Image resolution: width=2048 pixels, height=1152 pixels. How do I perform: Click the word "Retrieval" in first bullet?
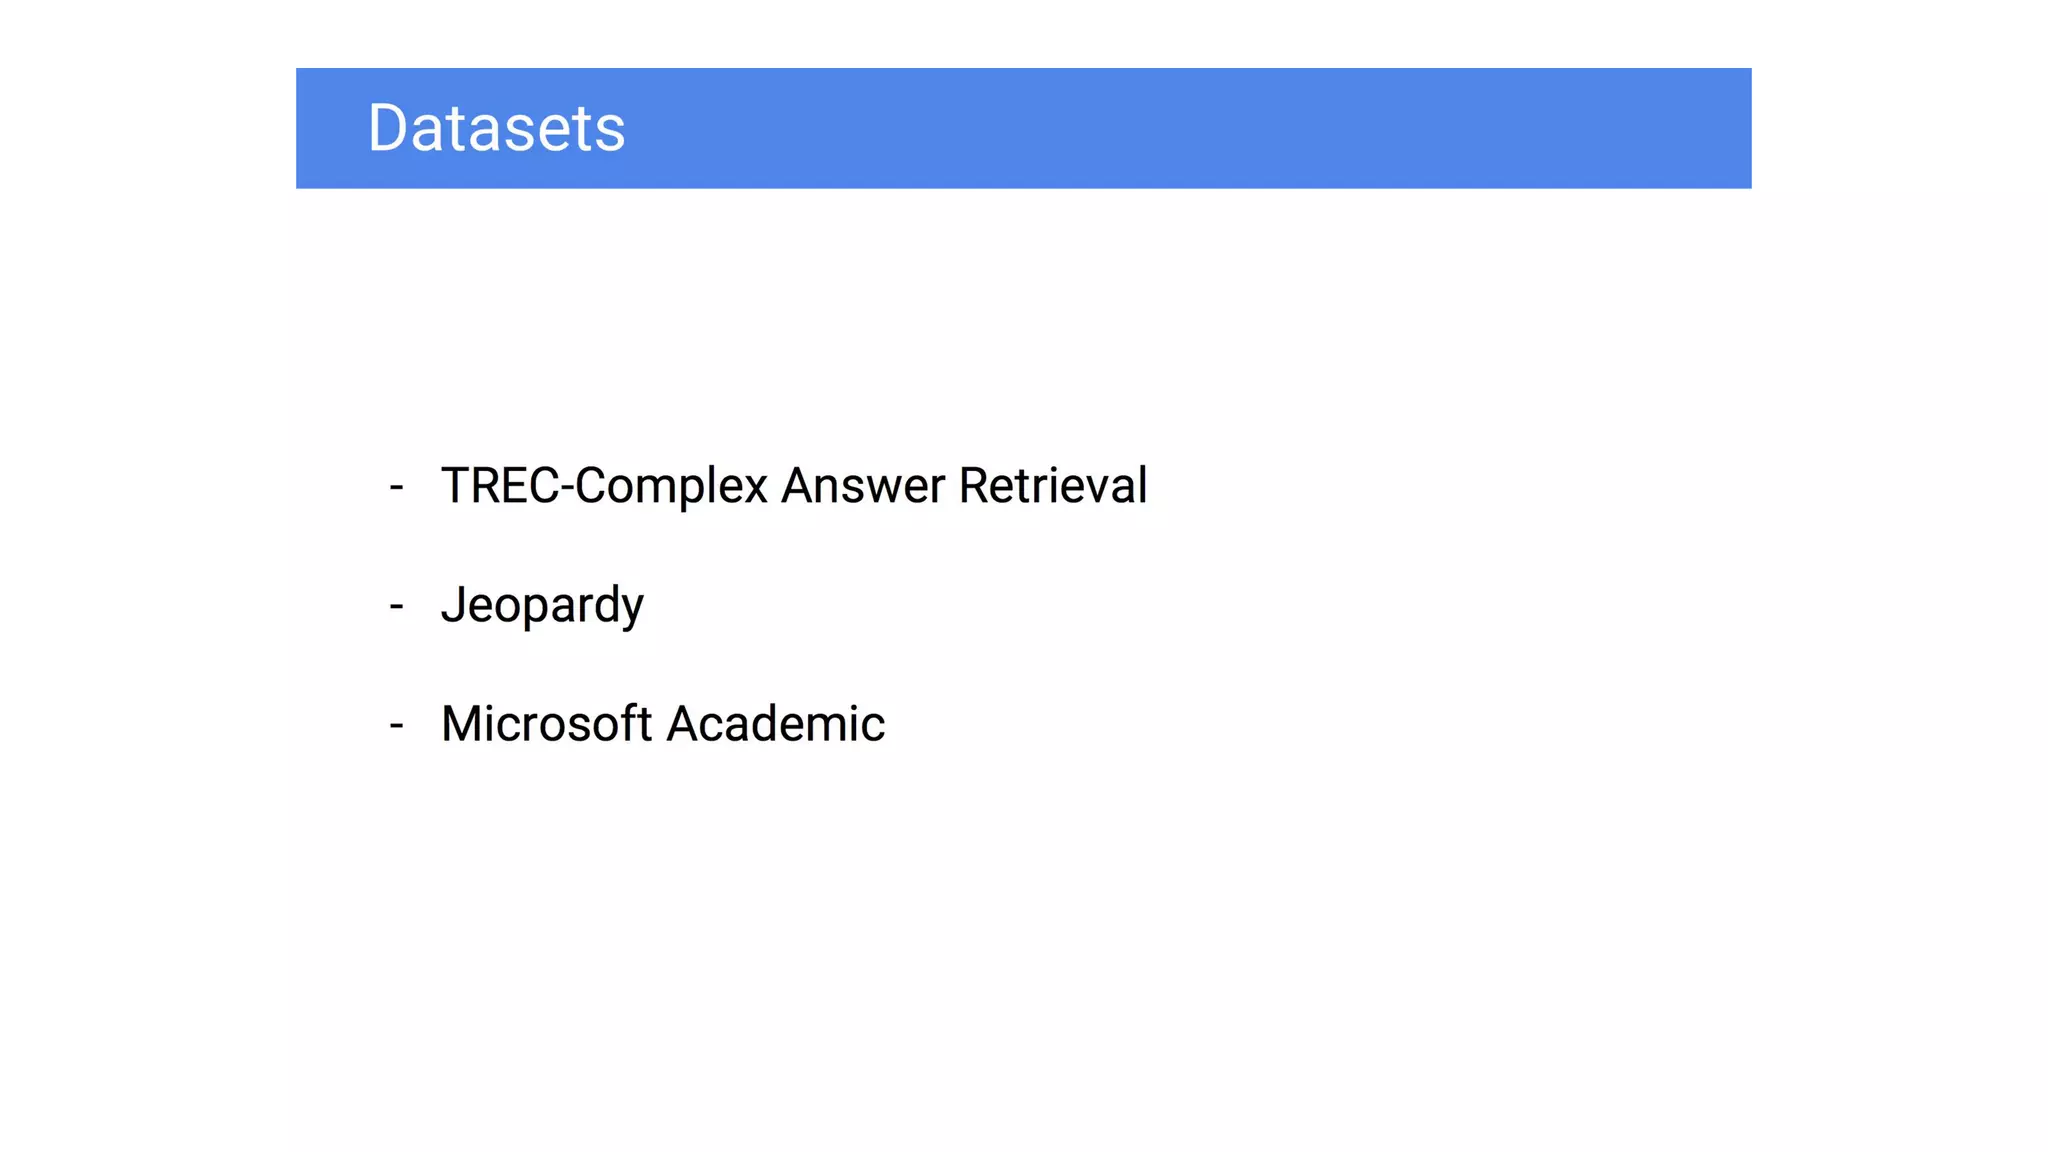point(1052,486)
